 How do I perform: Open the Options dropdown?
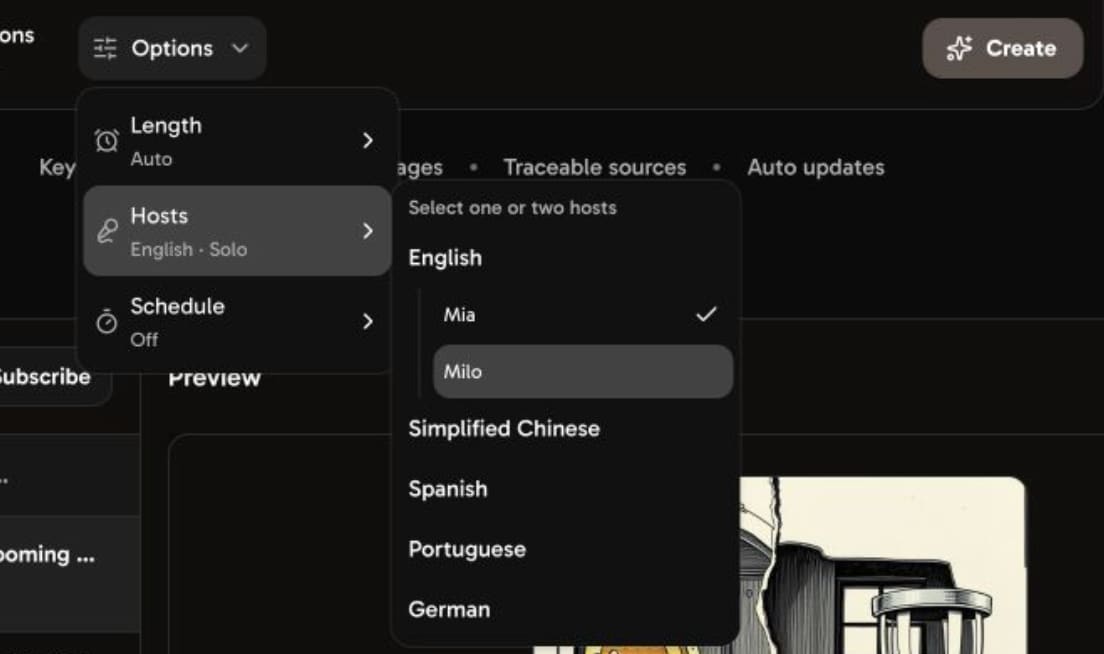tap(172, 48)
